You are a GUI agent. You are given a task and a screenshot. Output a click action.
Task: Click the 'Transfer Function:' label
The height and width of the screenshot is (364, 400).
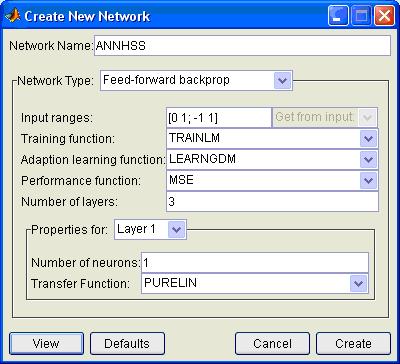(80, 284)
